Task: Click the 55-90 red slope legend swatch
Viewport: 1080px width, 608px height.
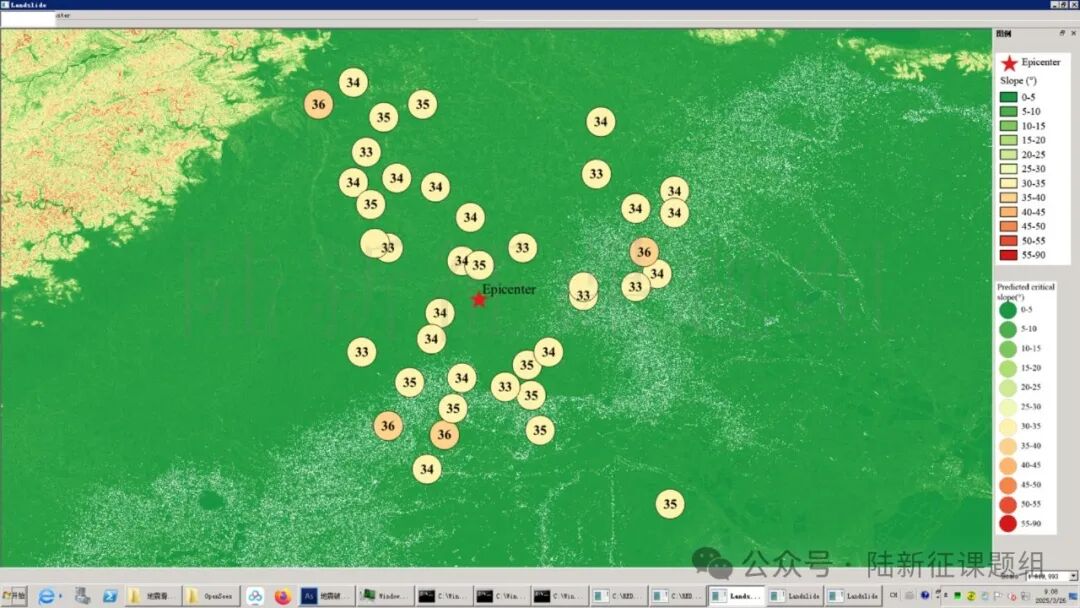Action: tap(1007, 255)
